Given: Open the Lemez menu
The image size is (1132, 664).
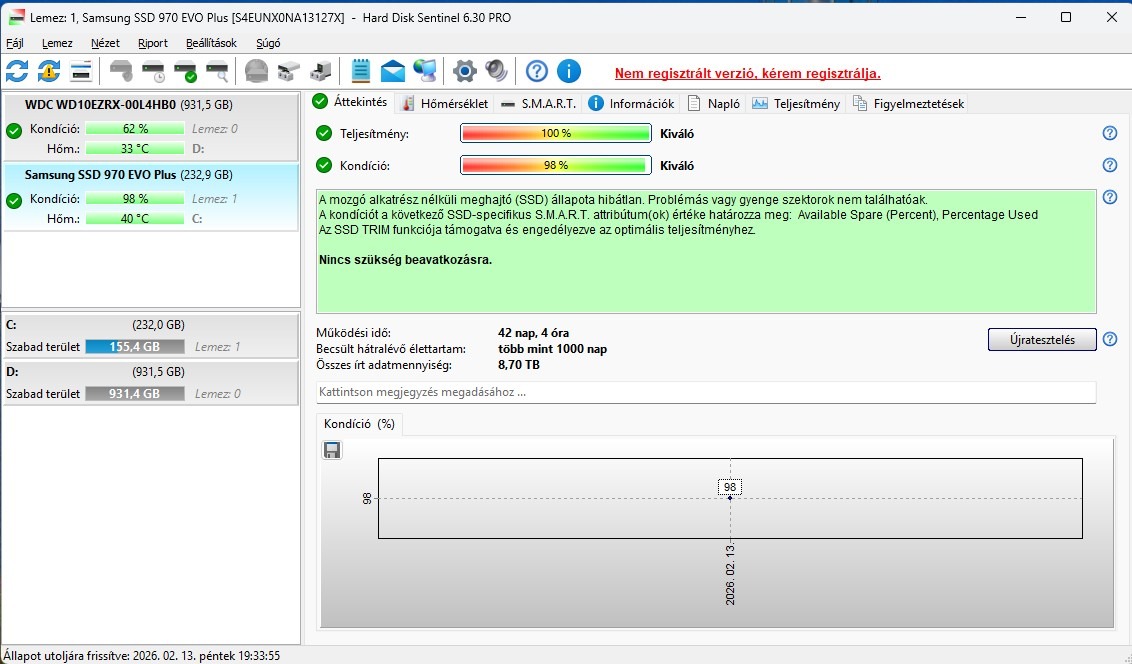Looking at the screenshot, I should click(57, 43).
